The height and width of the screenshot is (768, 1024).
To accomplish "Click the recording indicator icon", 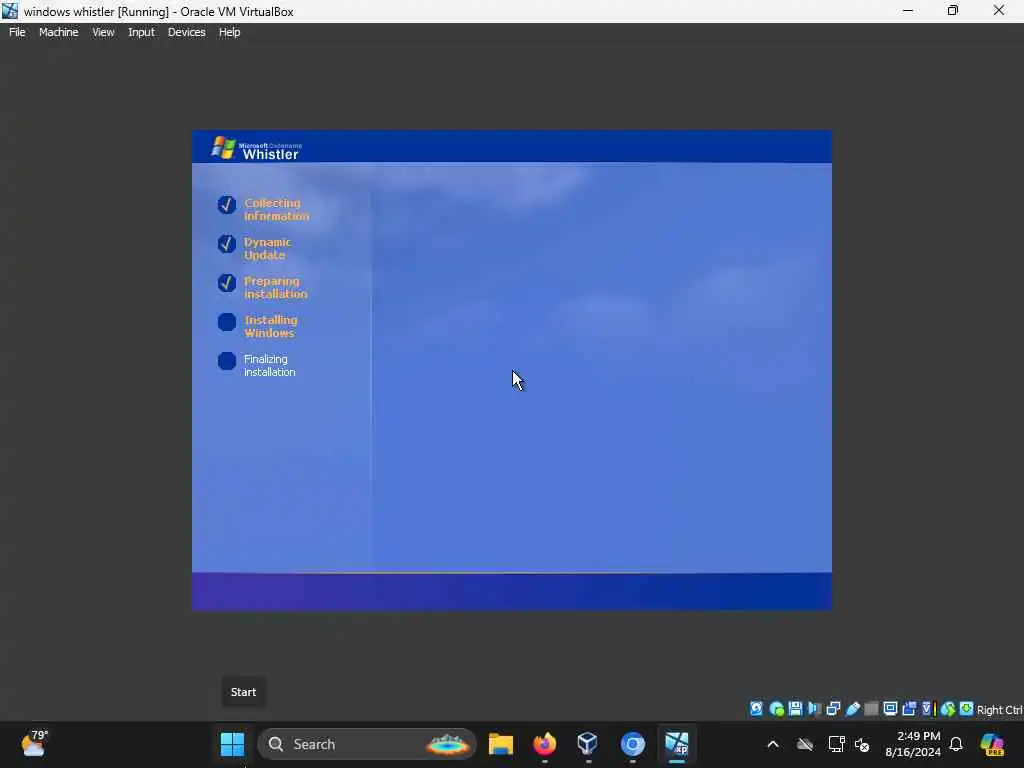I will (x=909, y=709).
